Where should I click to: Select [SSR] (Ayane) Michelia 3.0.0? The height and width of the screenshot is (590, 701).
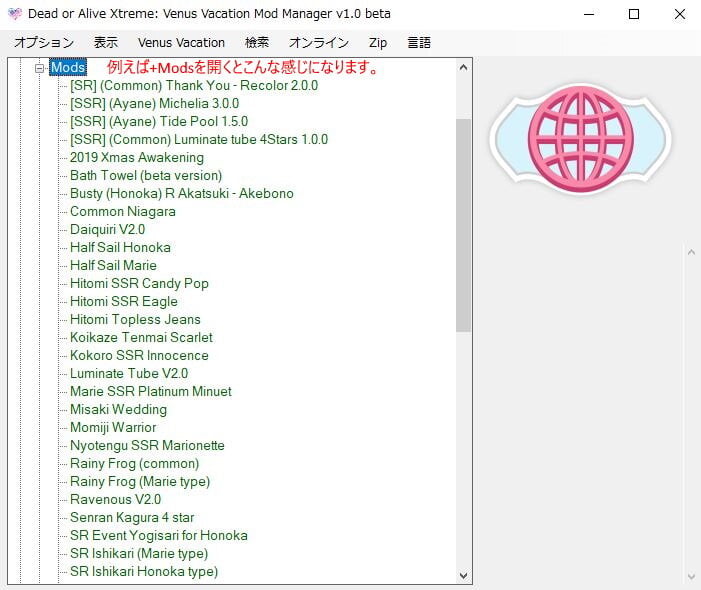coord(155,103)
